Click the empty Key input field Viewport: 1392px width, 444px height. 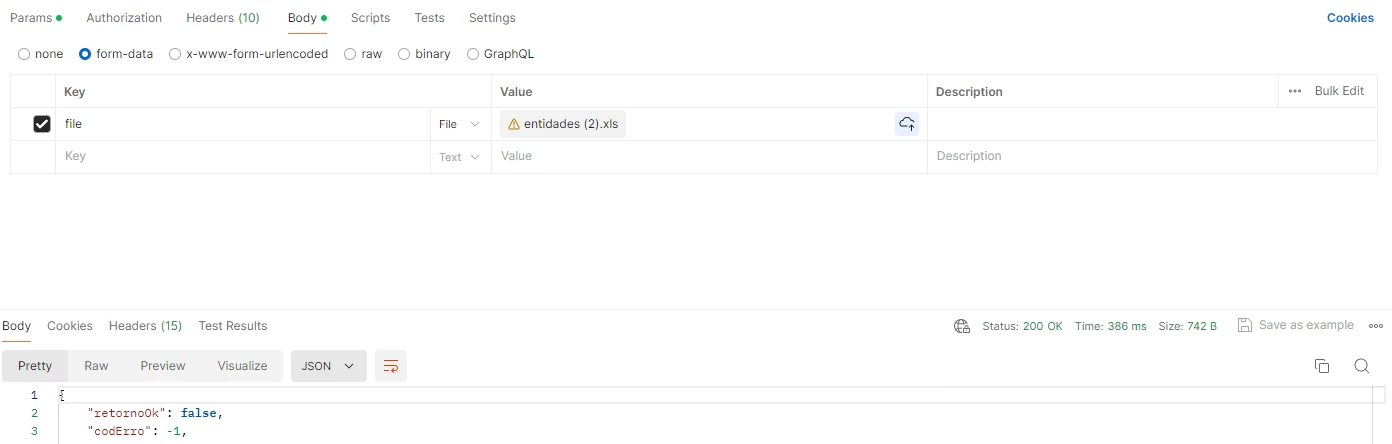243,157
